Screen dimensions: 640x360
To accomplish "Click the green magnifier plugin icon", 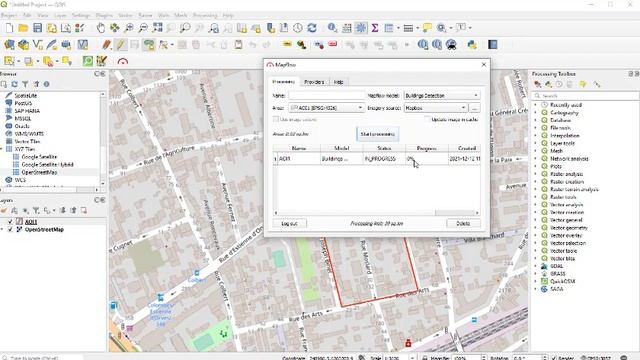I will (x=88, y=61).
